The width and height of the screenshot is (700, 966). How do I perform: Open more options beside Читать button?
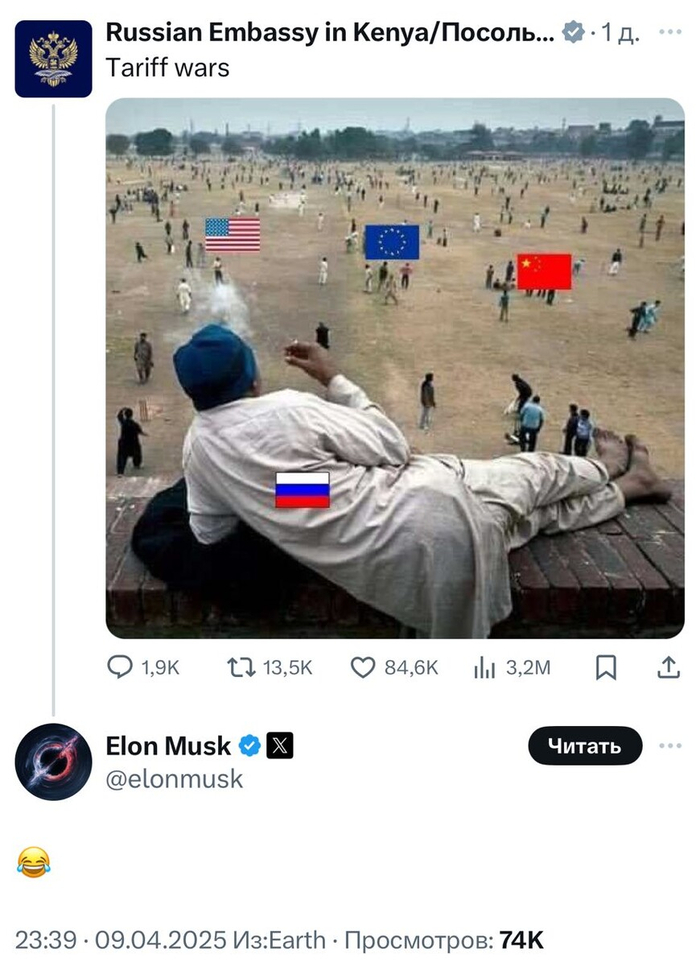click(669, 746)
